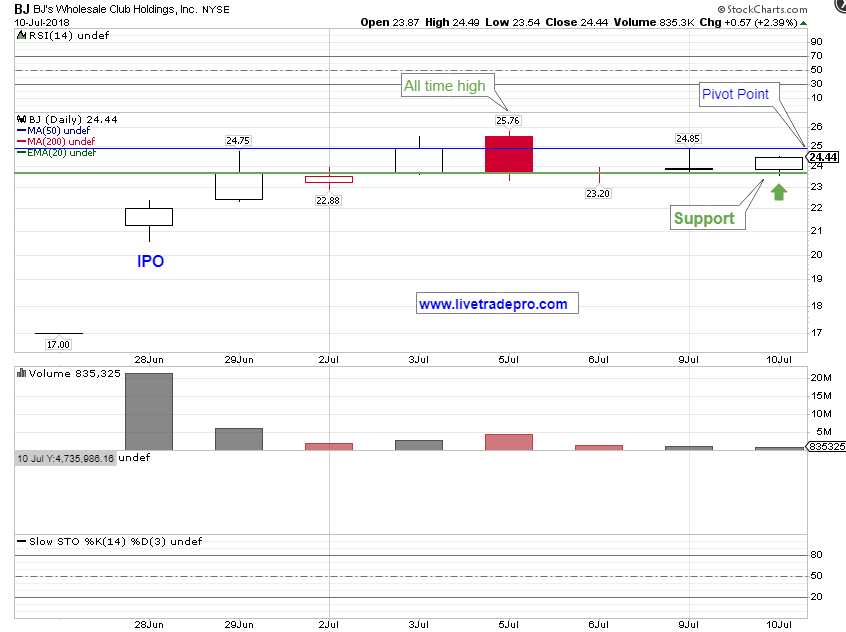
Task: Select the red 5Jul candlestick body
Action: tap(509, 154)
